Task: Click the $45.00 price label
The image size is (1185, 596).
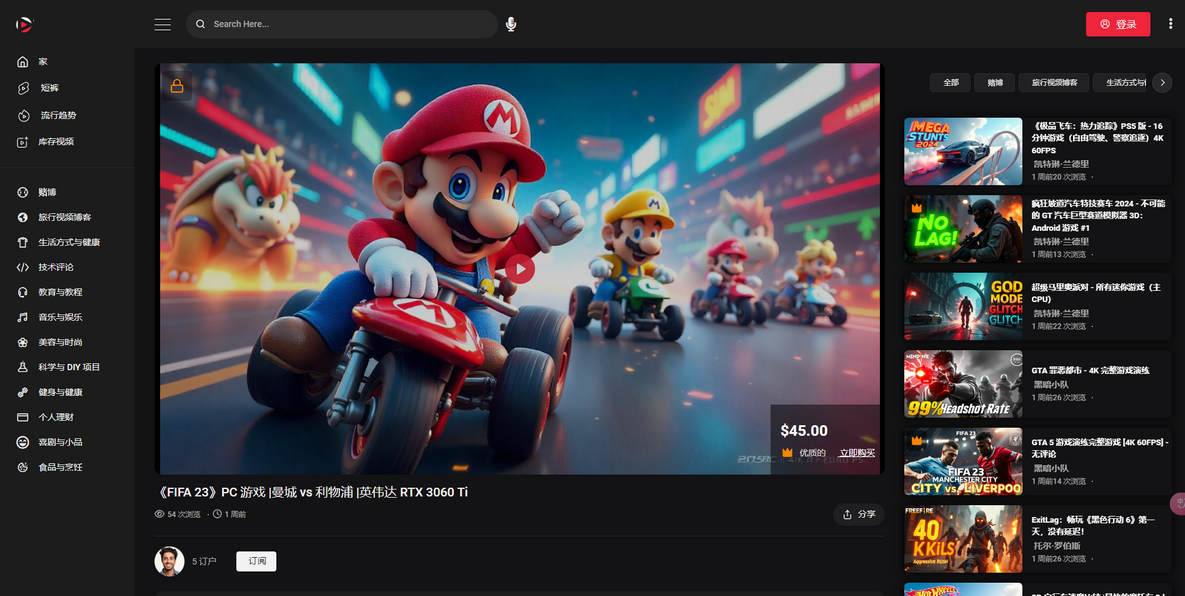Action: pos(804,431)
